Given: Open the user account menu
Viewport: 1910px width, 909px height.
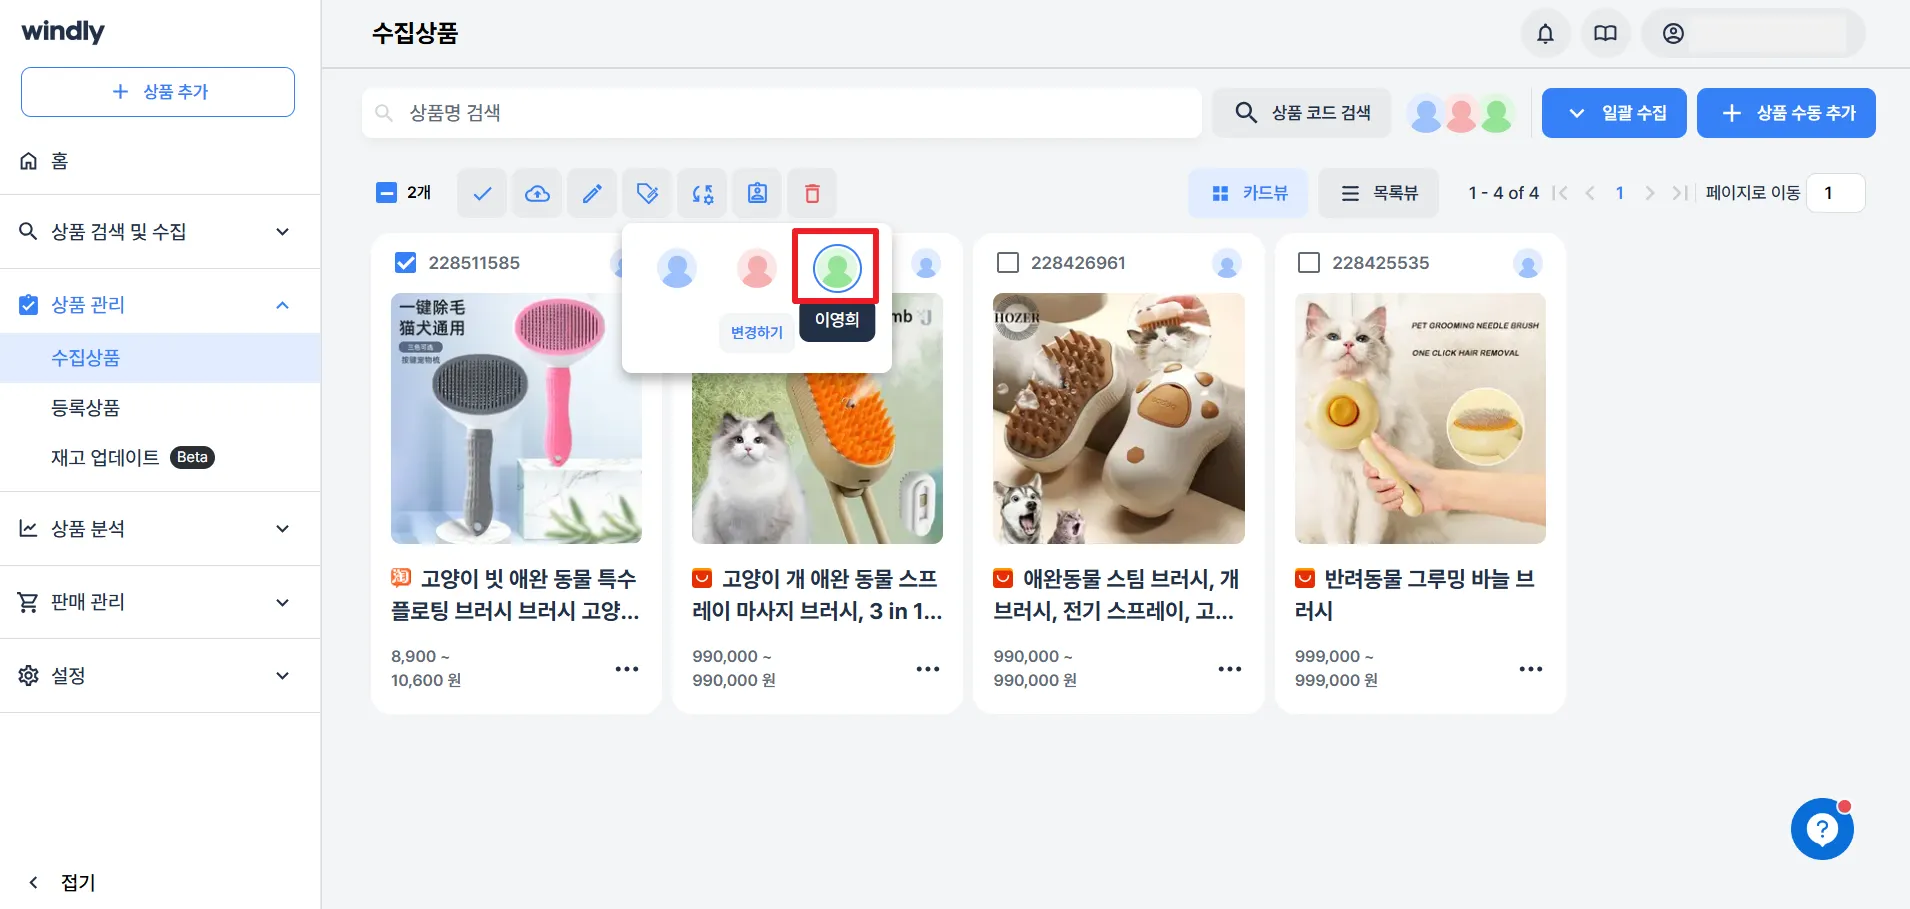Looking at the screenshot, I should [1753, 33].
